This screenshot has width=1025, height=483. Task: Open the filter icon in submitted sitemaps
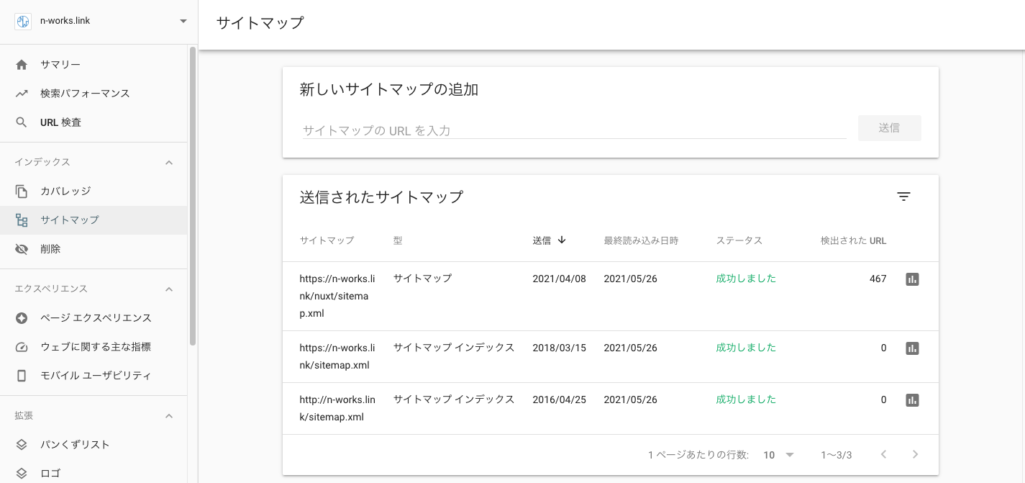pyautogui.click(x=903, y=197)
